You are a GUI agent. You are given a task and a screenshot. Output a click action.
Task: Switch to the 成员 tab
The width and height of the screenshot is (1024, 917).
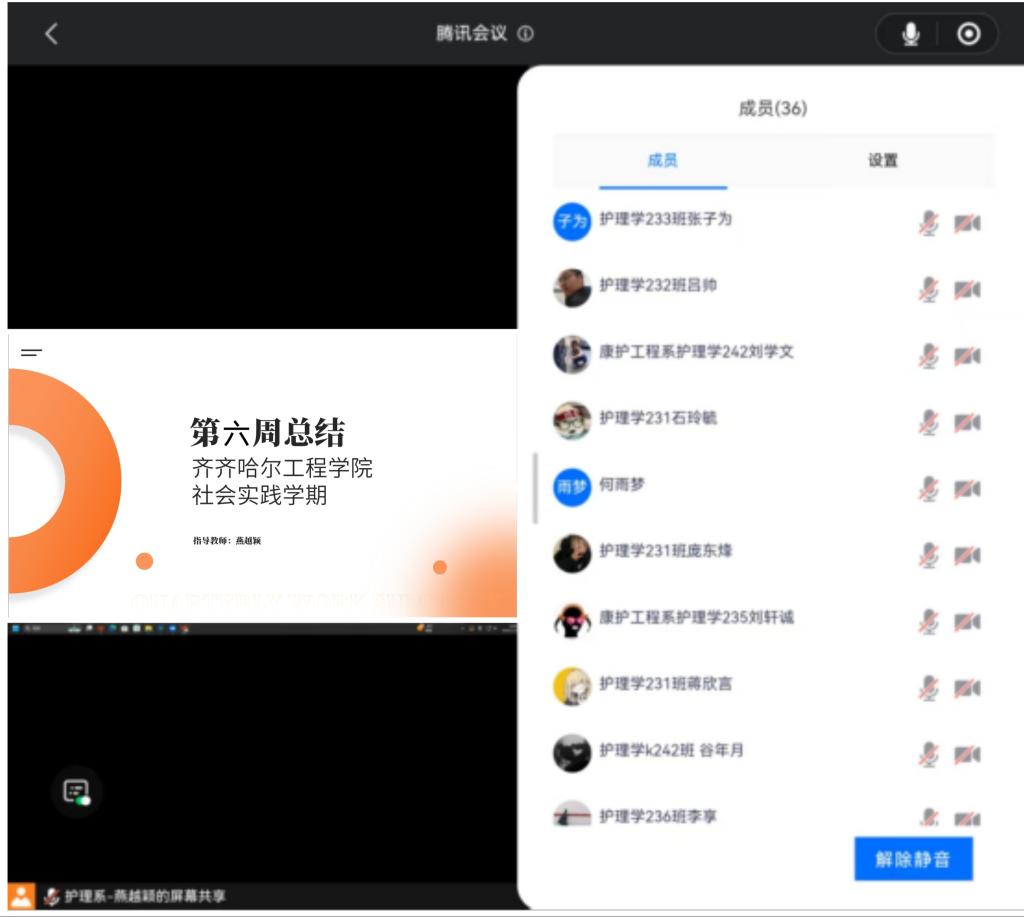(x=662, y=160)
